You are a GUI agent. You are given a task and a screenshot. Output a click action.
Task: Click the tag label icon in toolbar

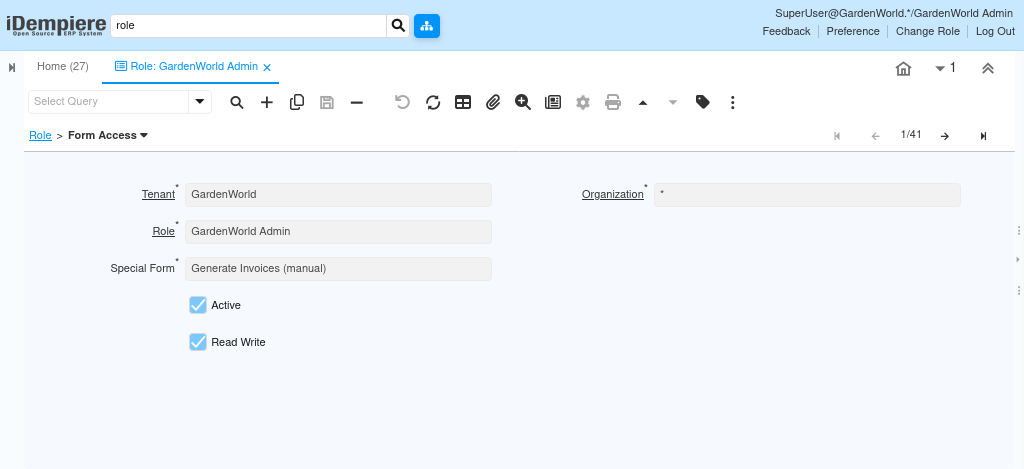point(703,103)
